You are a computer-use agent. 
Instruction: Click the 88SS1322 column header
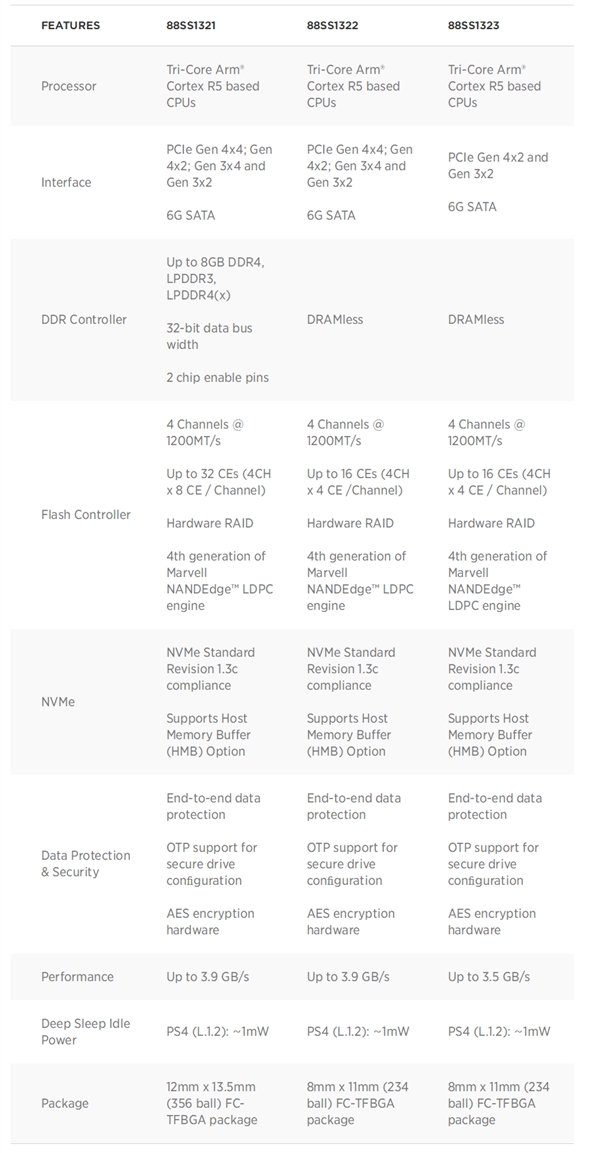tap(333, 25)
